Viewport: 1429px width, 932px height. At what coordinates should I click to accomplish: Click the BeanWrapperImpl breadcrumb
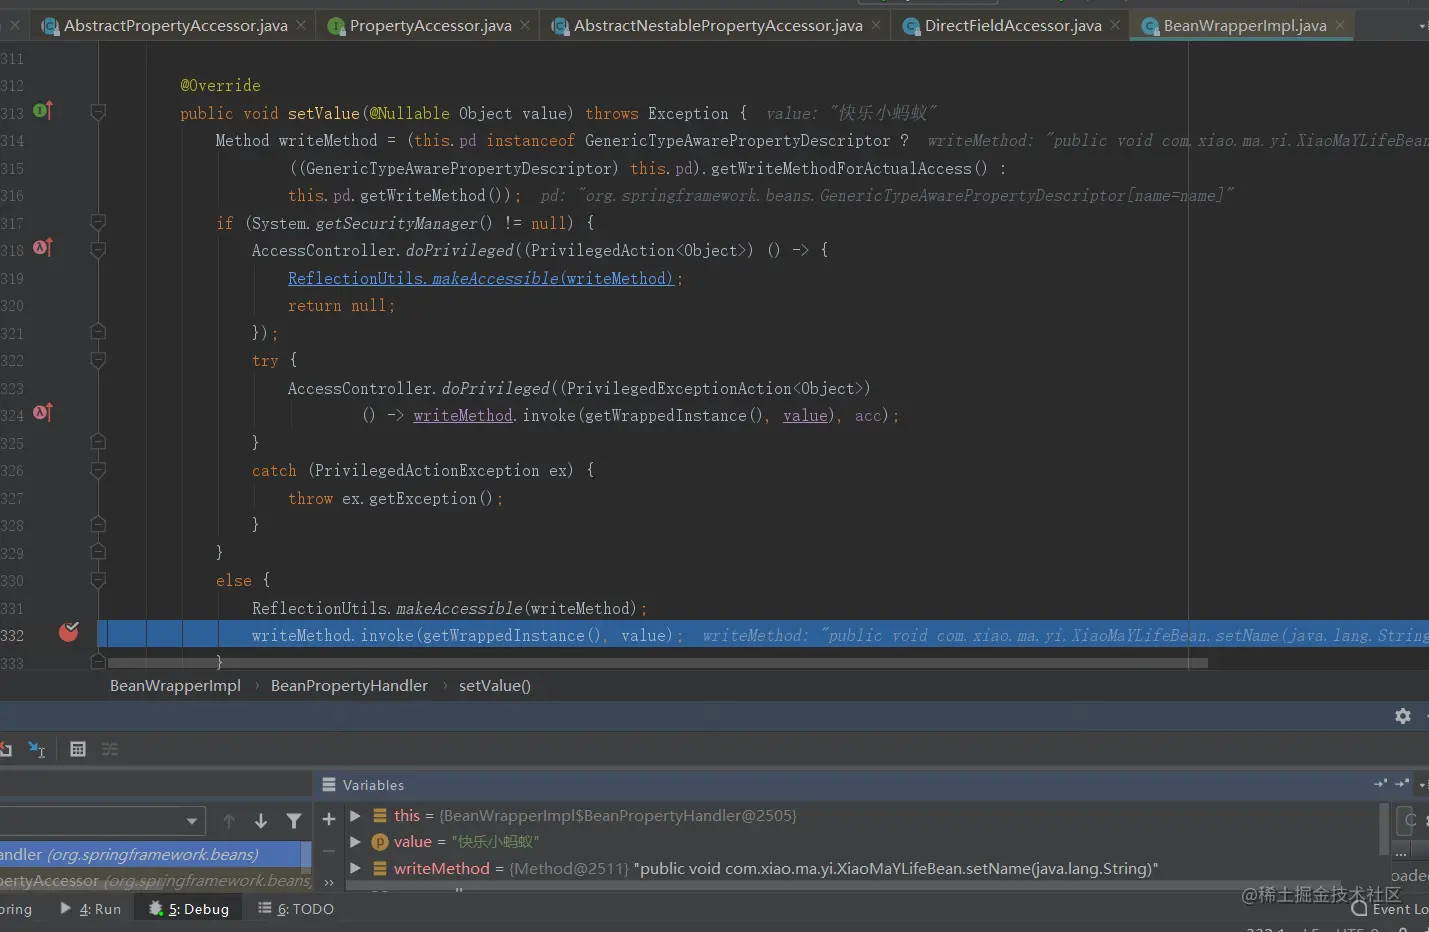(175, 686)
